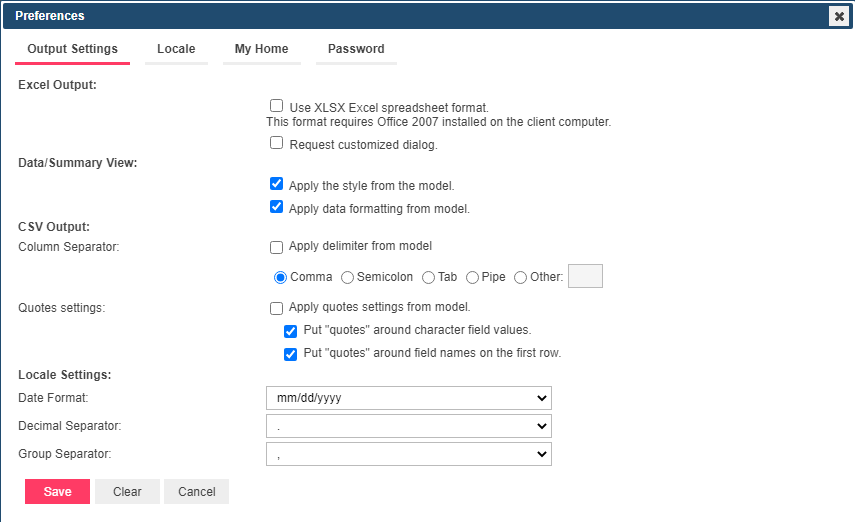The height and width of the screenshot is (522, 855).
Task: Switch to the Locale tab
Action: (176, 49)
